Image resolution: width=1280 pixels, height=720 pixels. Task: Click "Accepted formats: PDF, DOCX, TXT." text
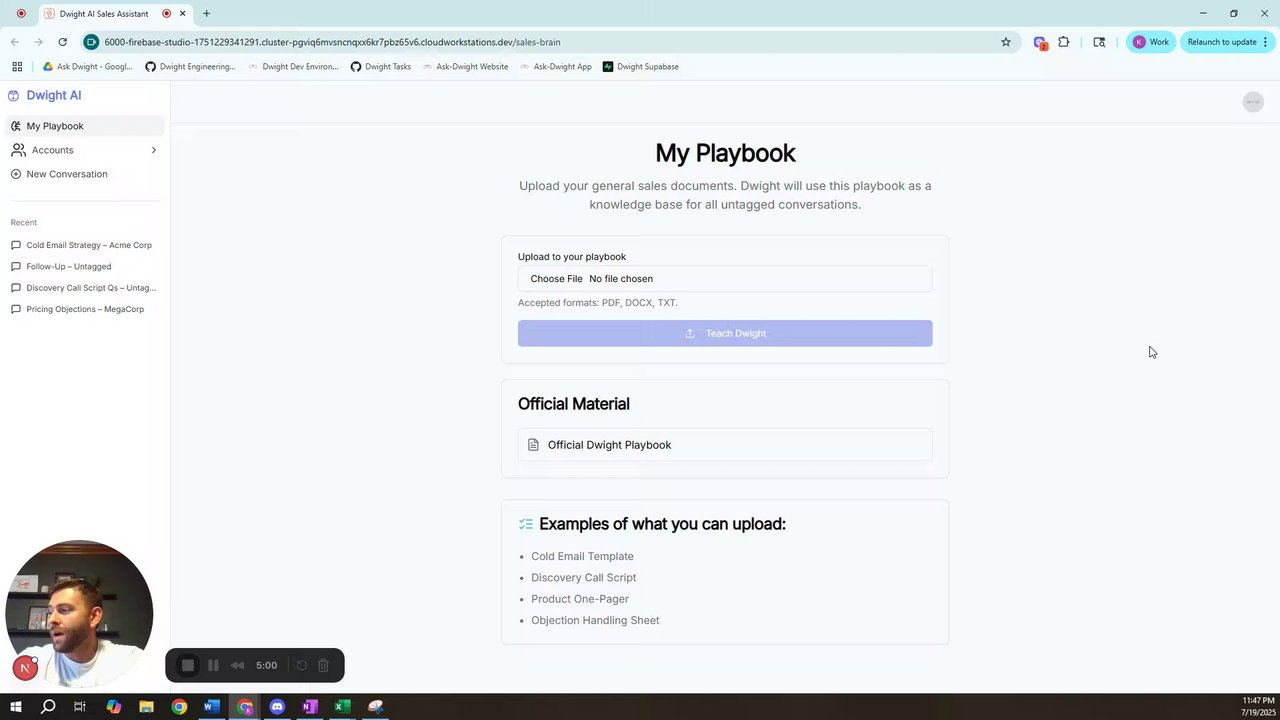(x=598, y=303)
